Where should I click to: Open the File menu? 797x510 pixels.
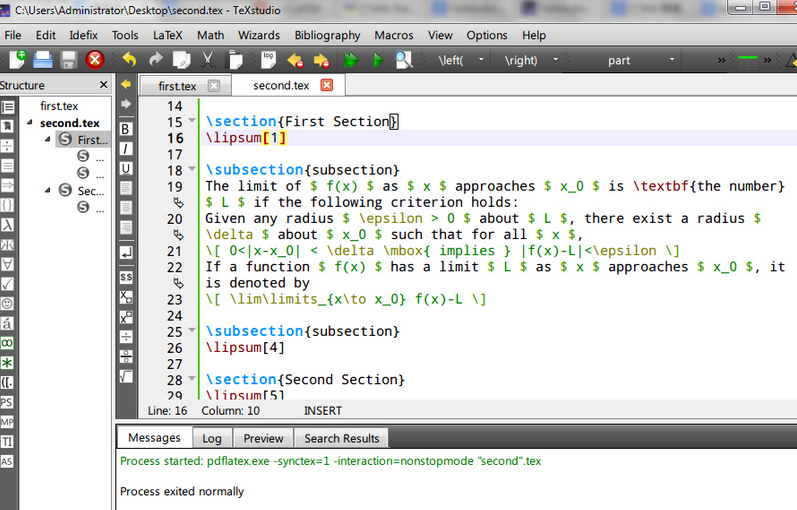click(13, 35)
